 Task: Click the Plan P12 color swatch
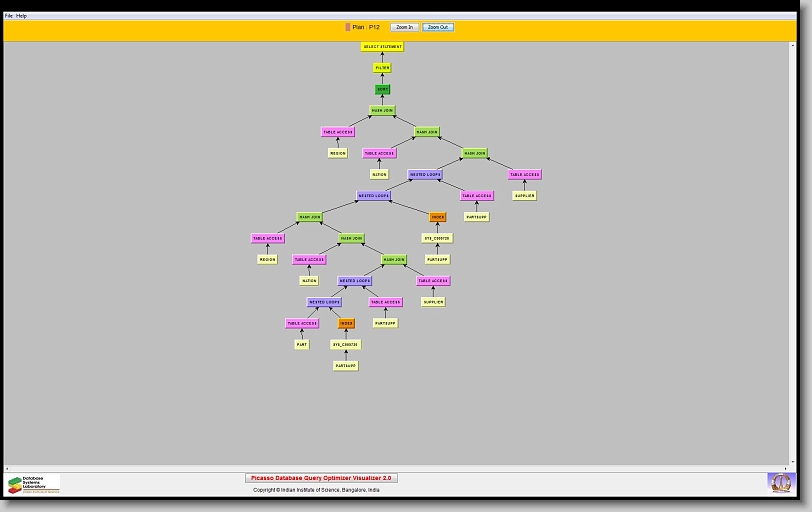347,27
